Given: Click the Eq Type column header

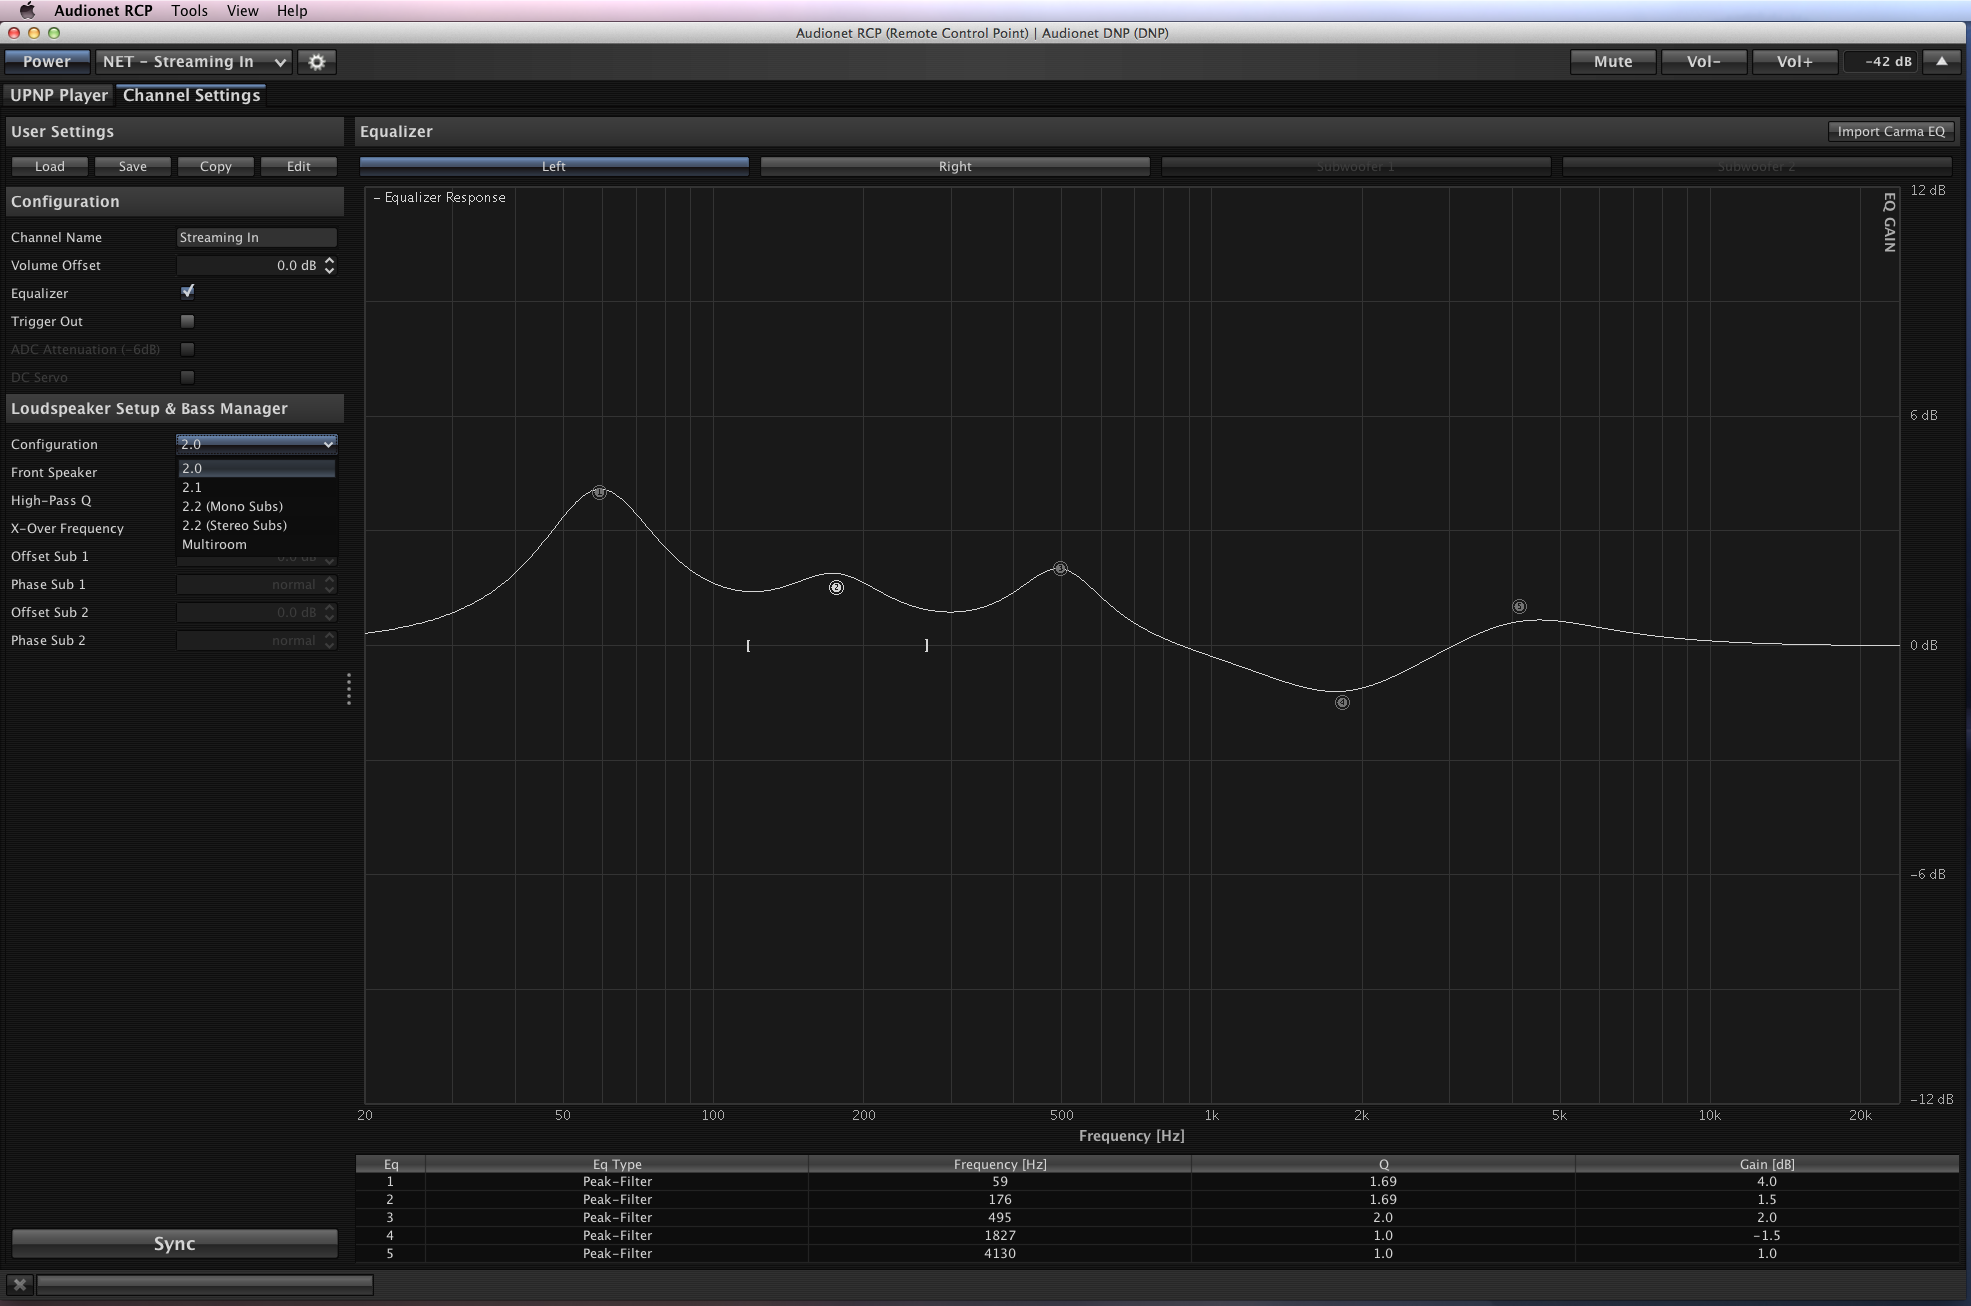Looking at the screenshot, I should pyautogui.click(x=617, y=1164).
